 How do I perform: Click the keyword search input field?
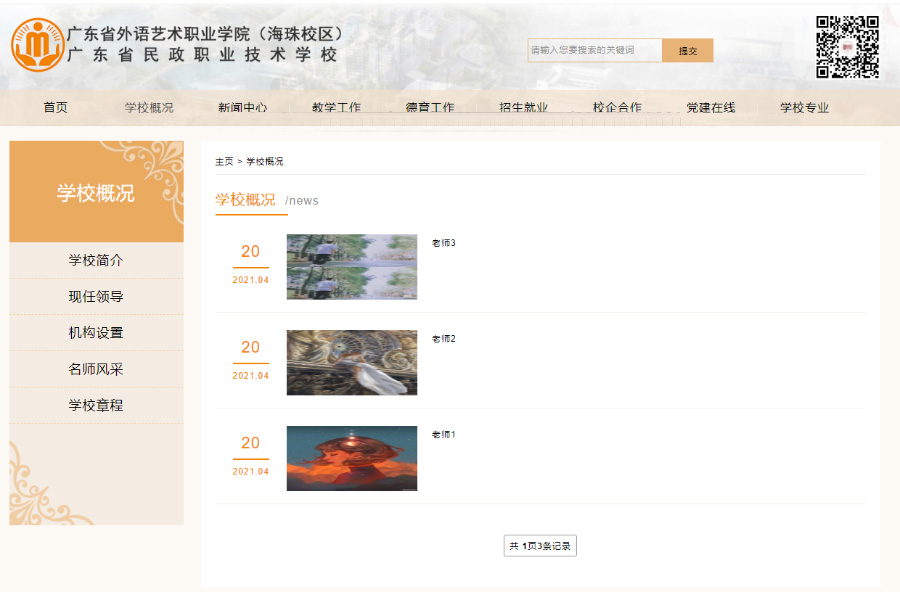[x=594, y=50]
